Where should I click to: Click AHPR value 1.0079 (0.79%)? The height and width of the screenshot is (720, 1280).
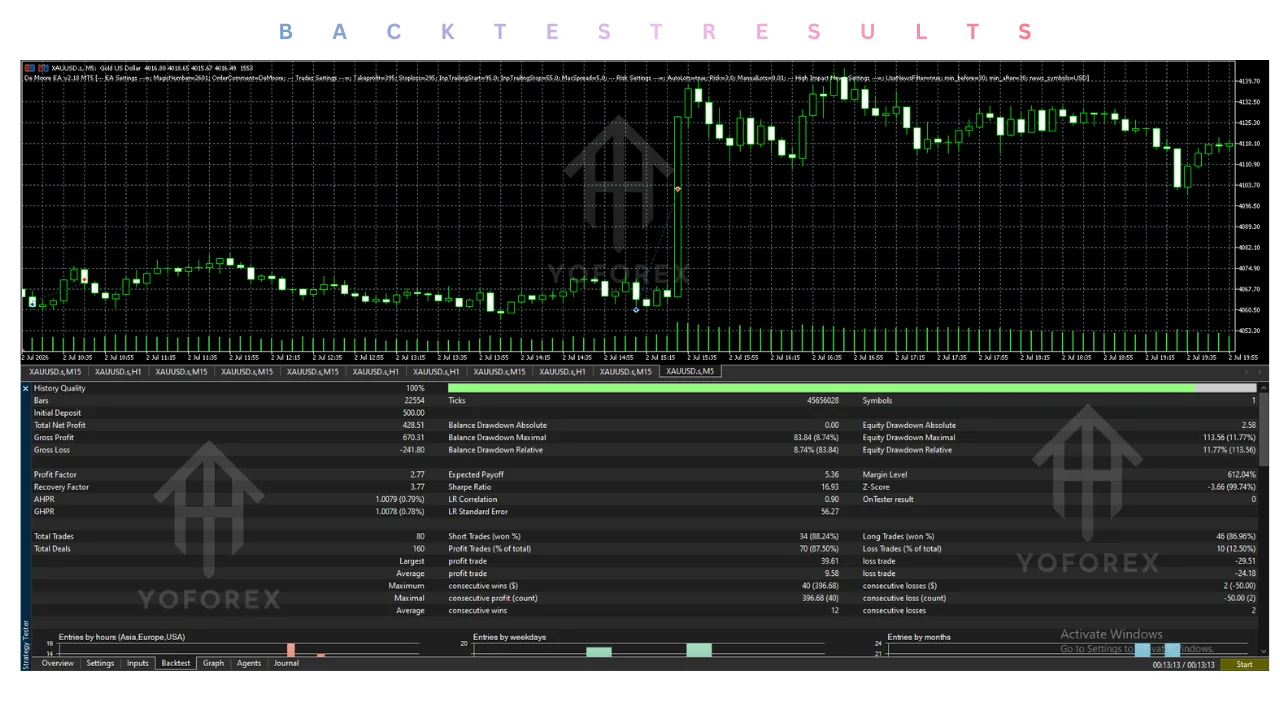click(x=400, y=499)
